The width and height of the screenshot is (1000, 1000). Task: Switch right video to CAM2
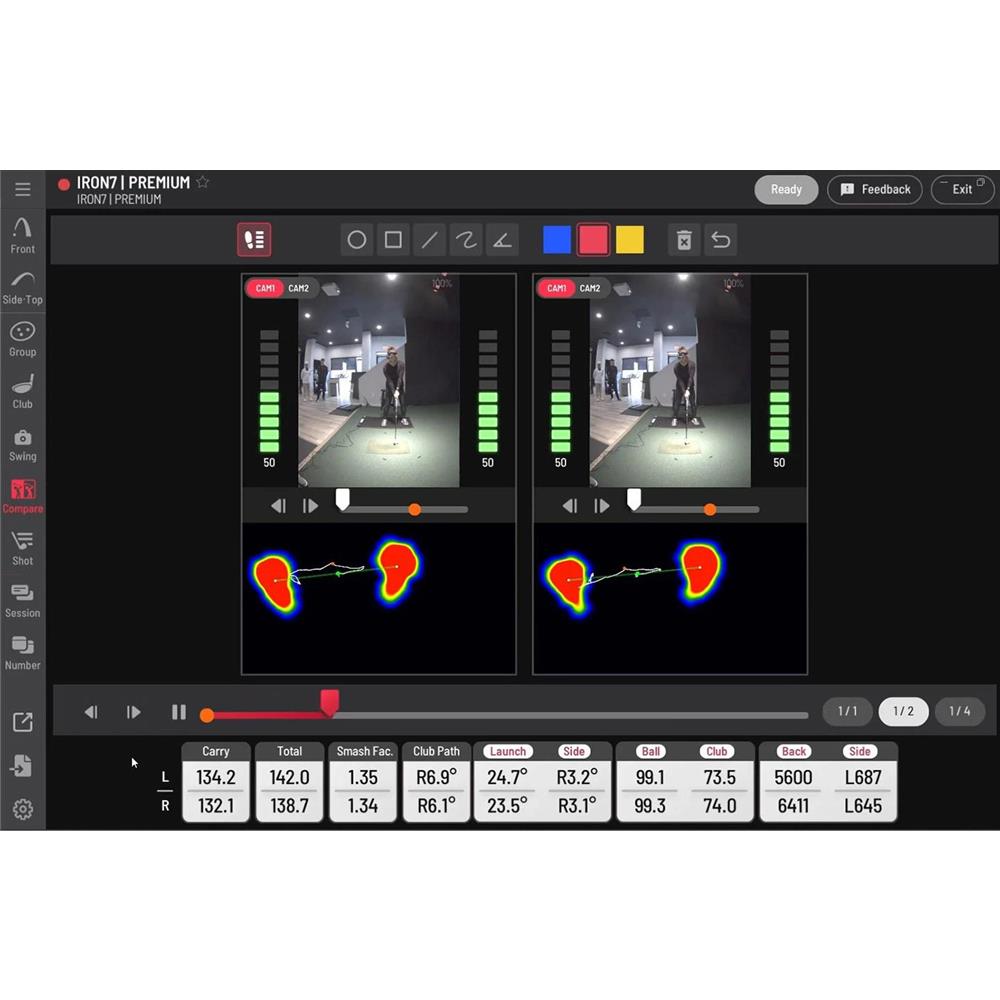pyautogui.click(x=590, y=288)
